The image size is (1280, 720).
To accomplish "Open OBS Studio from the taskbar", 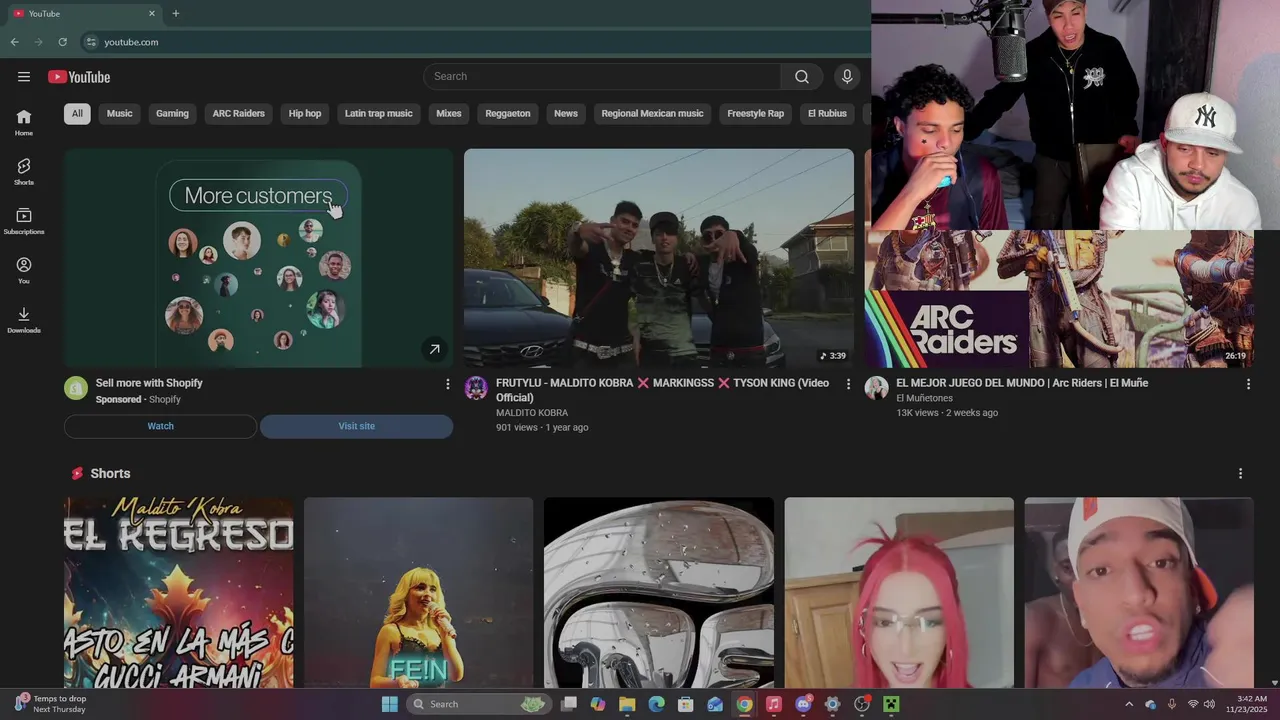I will [862, 704].
